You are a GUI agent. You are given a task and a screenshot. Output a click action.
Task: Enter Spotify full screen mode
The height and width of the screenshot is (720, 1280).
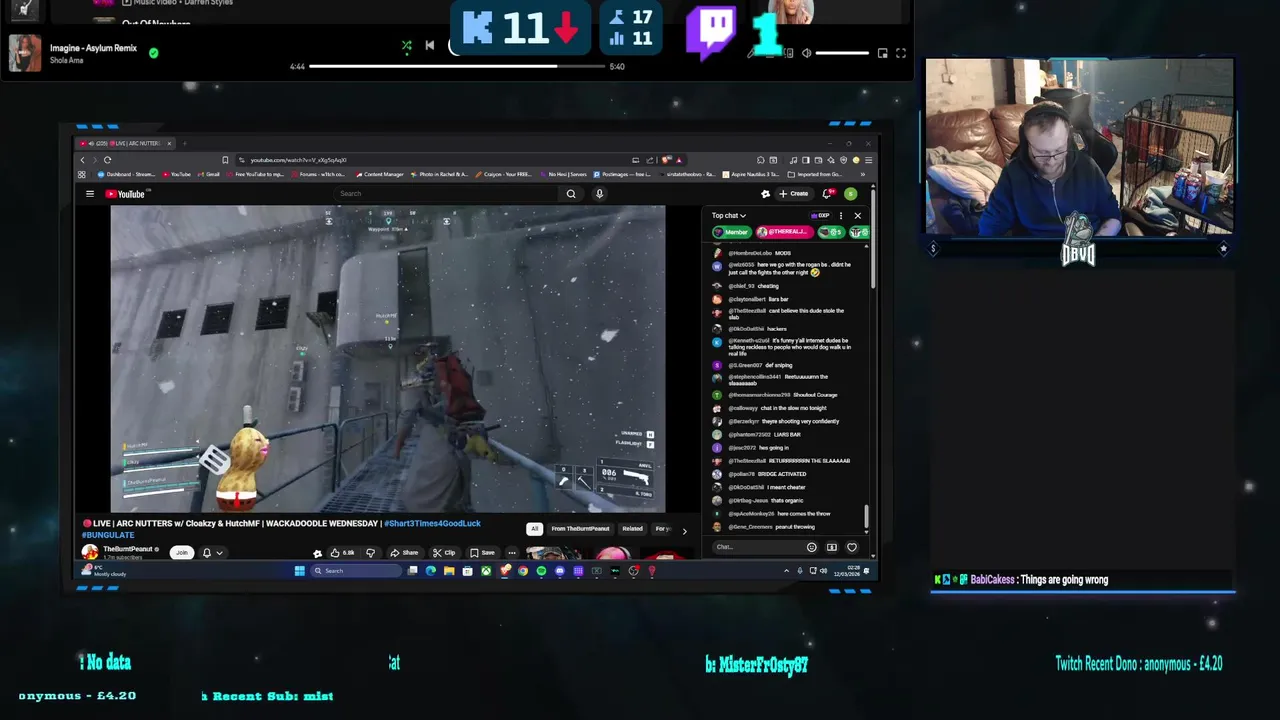(900, 53)
